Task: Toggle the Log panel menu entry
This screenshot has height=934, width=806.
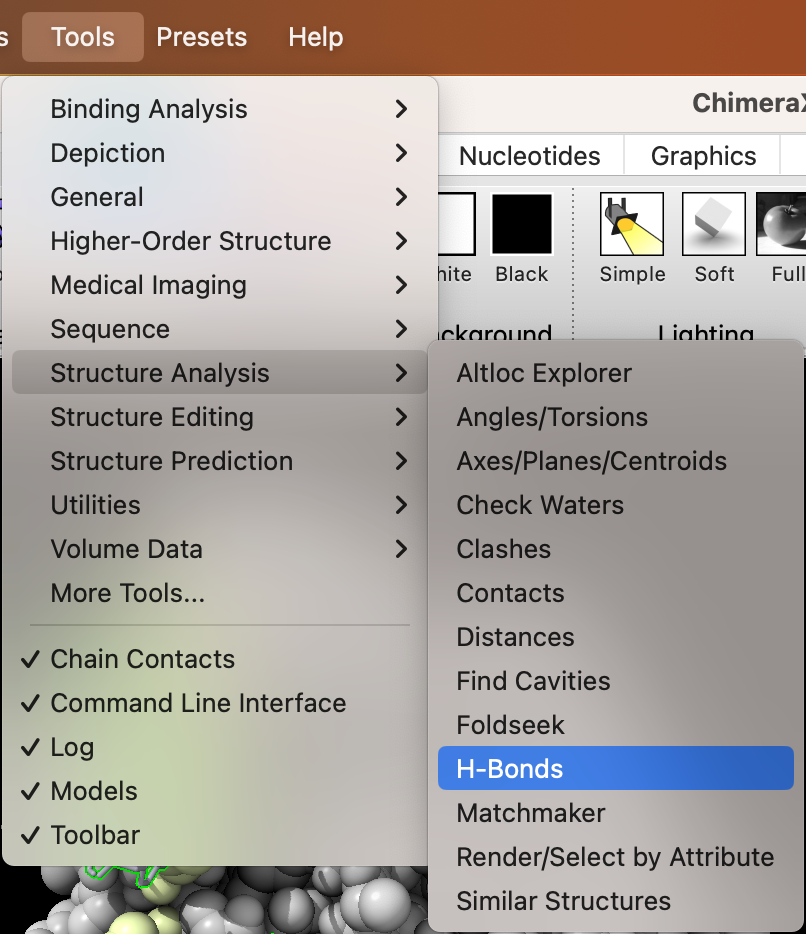Action: coord(72,747)
